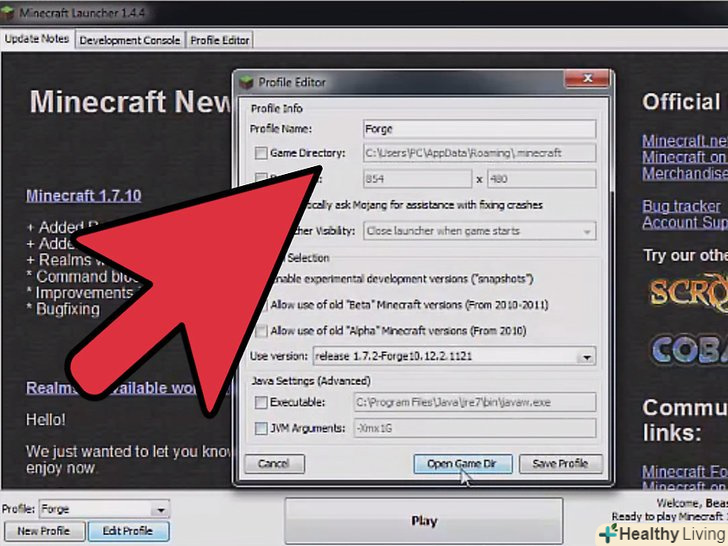The height and width of the screenshot is (546, 728).
Task: Click the Profile Name field containing Forge
Action: coord(480,129)
